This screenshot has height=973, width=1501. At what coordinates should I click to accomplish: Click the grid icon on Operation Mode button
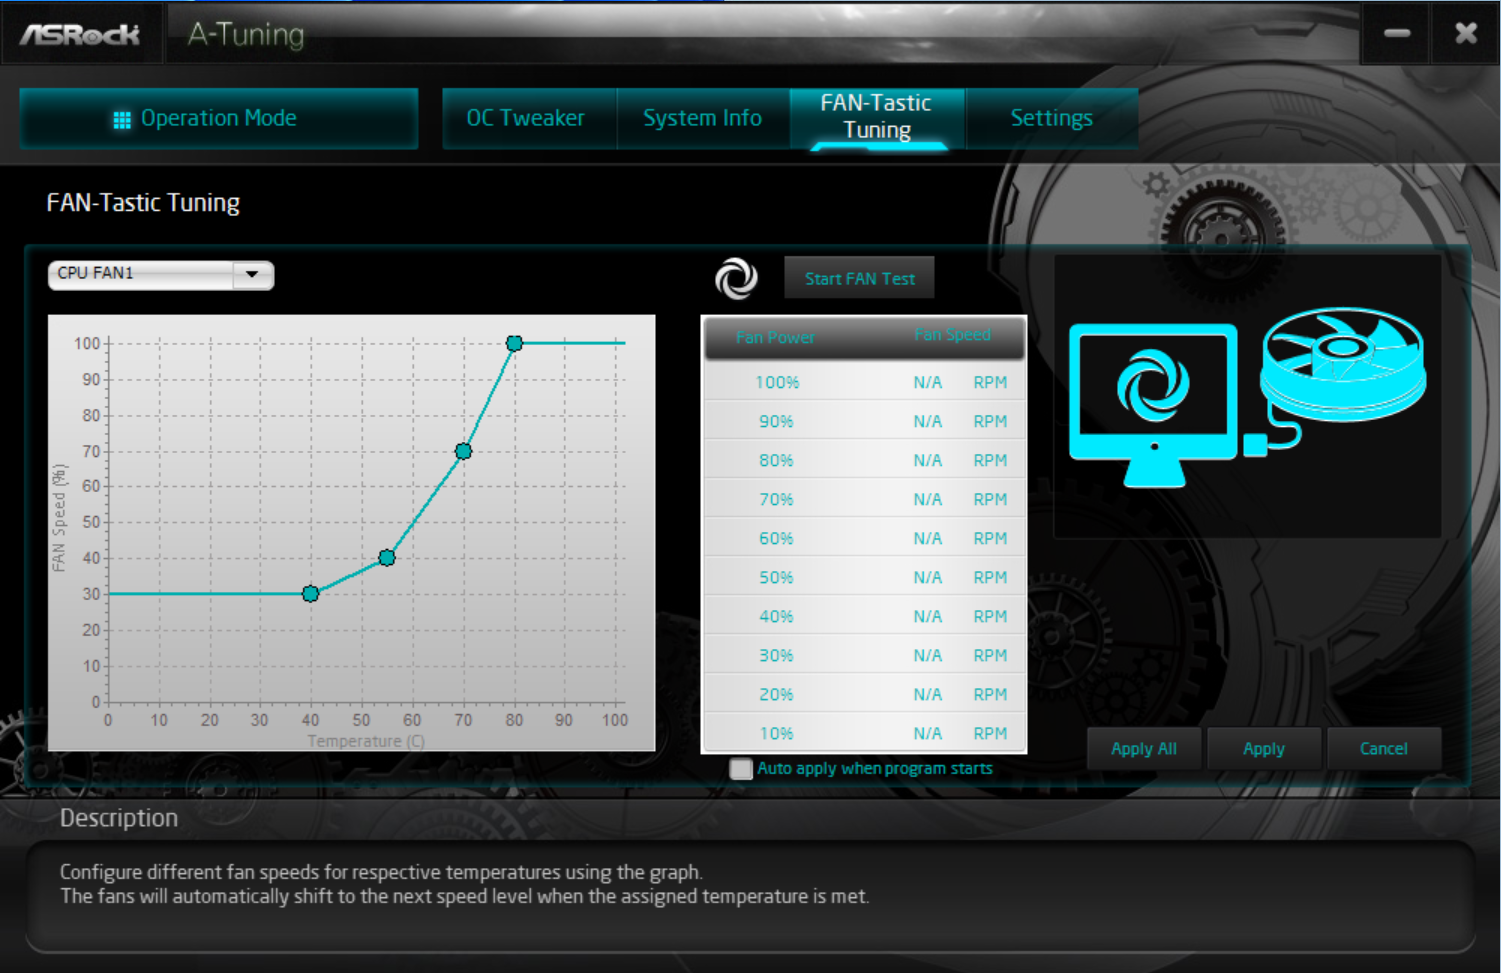122,118
